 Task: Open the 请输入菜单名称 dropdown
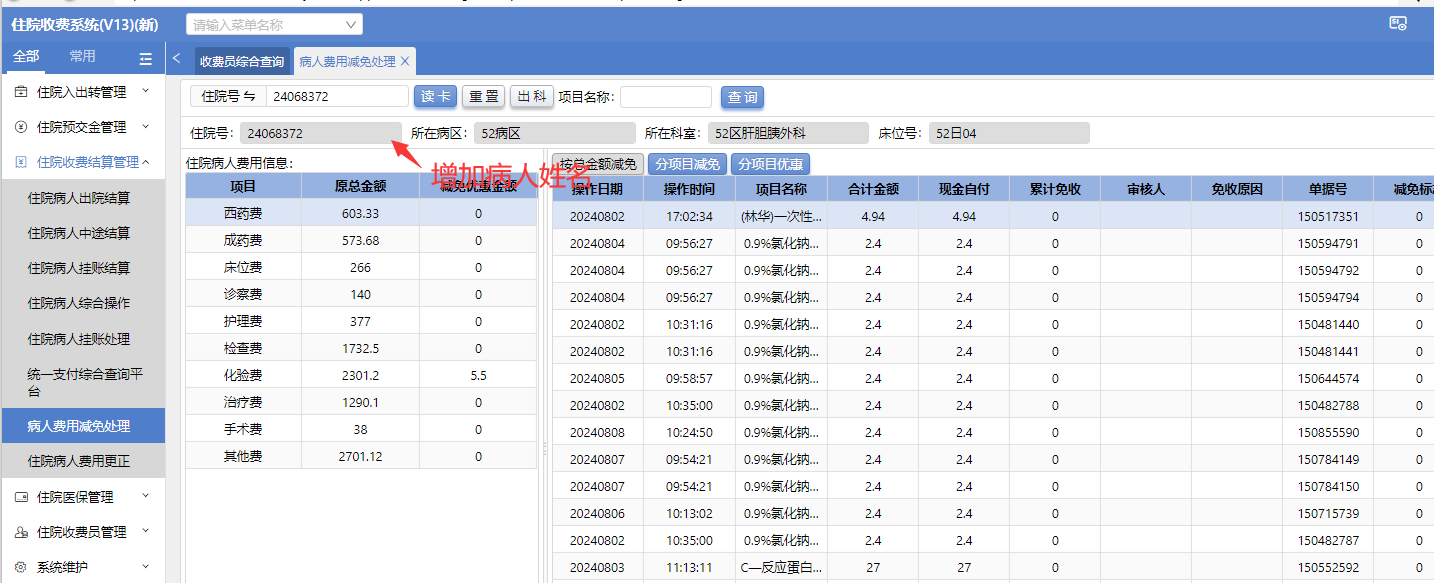point(274,24)
